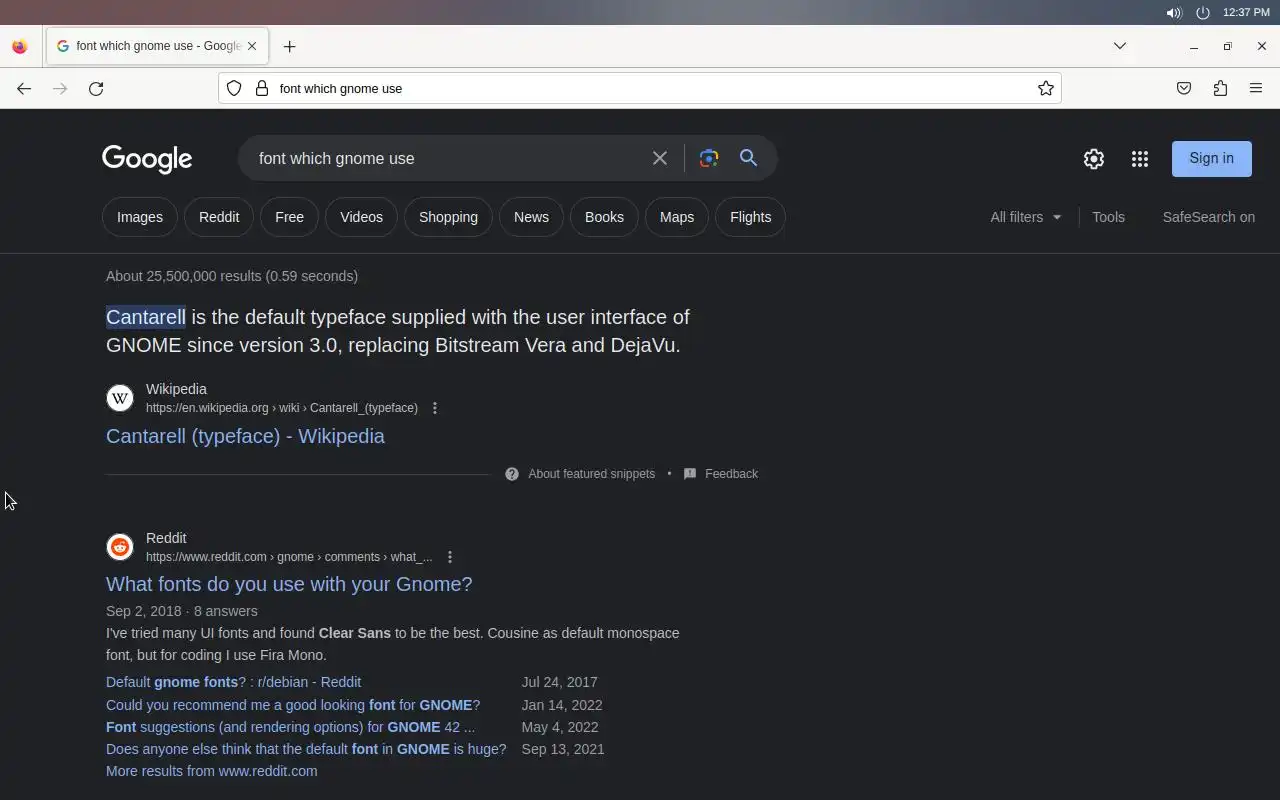
Task: Select the Shopping filter chip
Action: click(x=448, y=217)
